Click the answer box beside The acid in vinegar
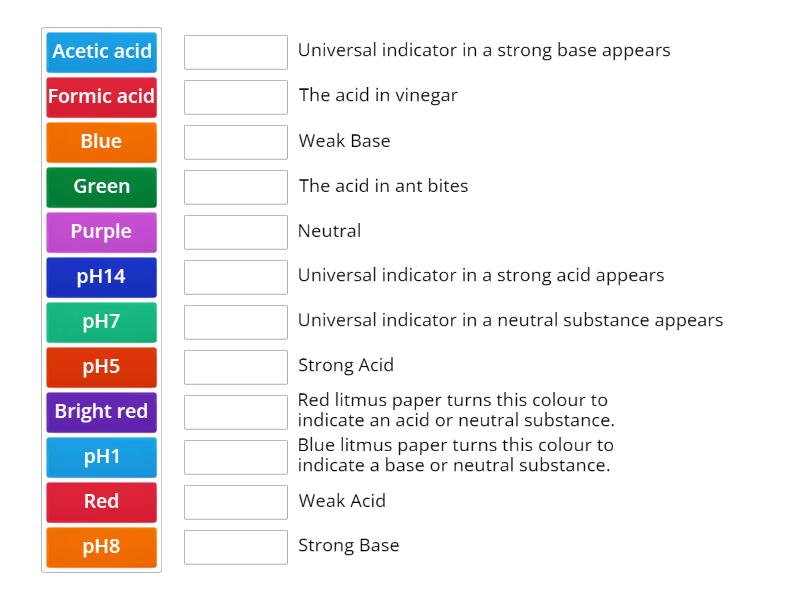Screen dimensions: 800x600 [x=235, y=97]
